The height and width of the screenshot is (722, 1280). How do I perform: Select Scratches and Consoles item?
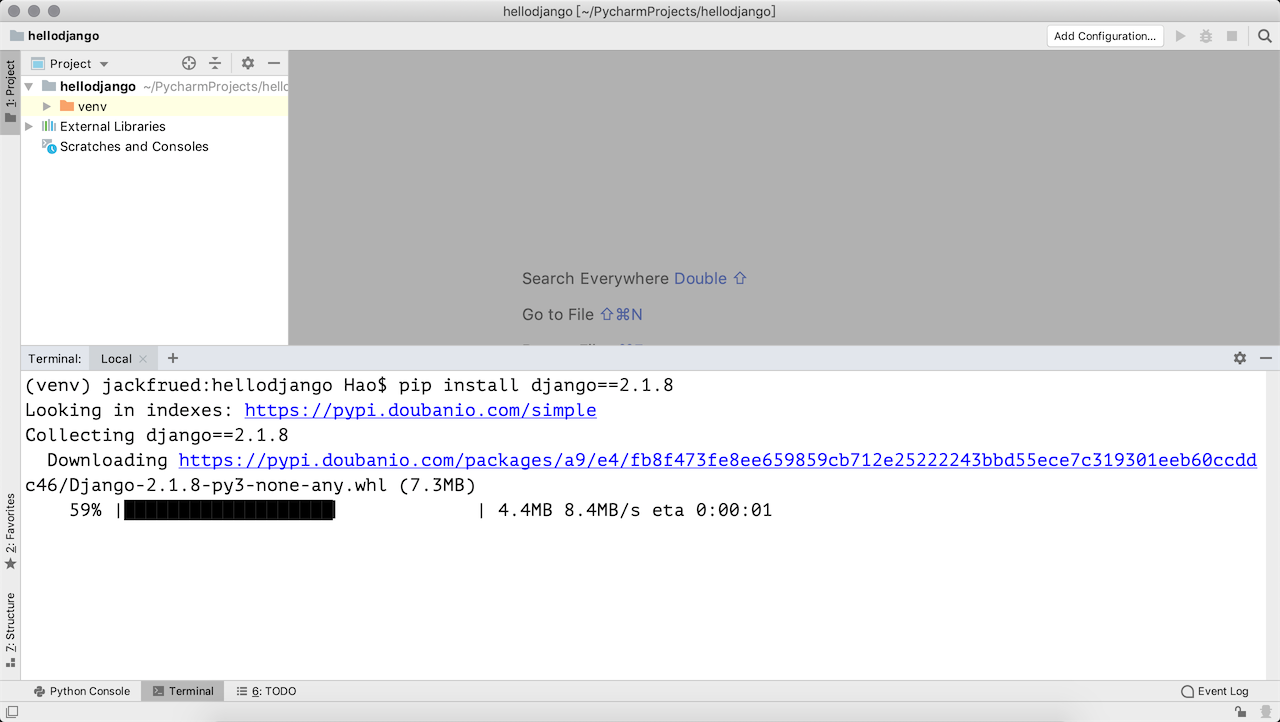134,146
